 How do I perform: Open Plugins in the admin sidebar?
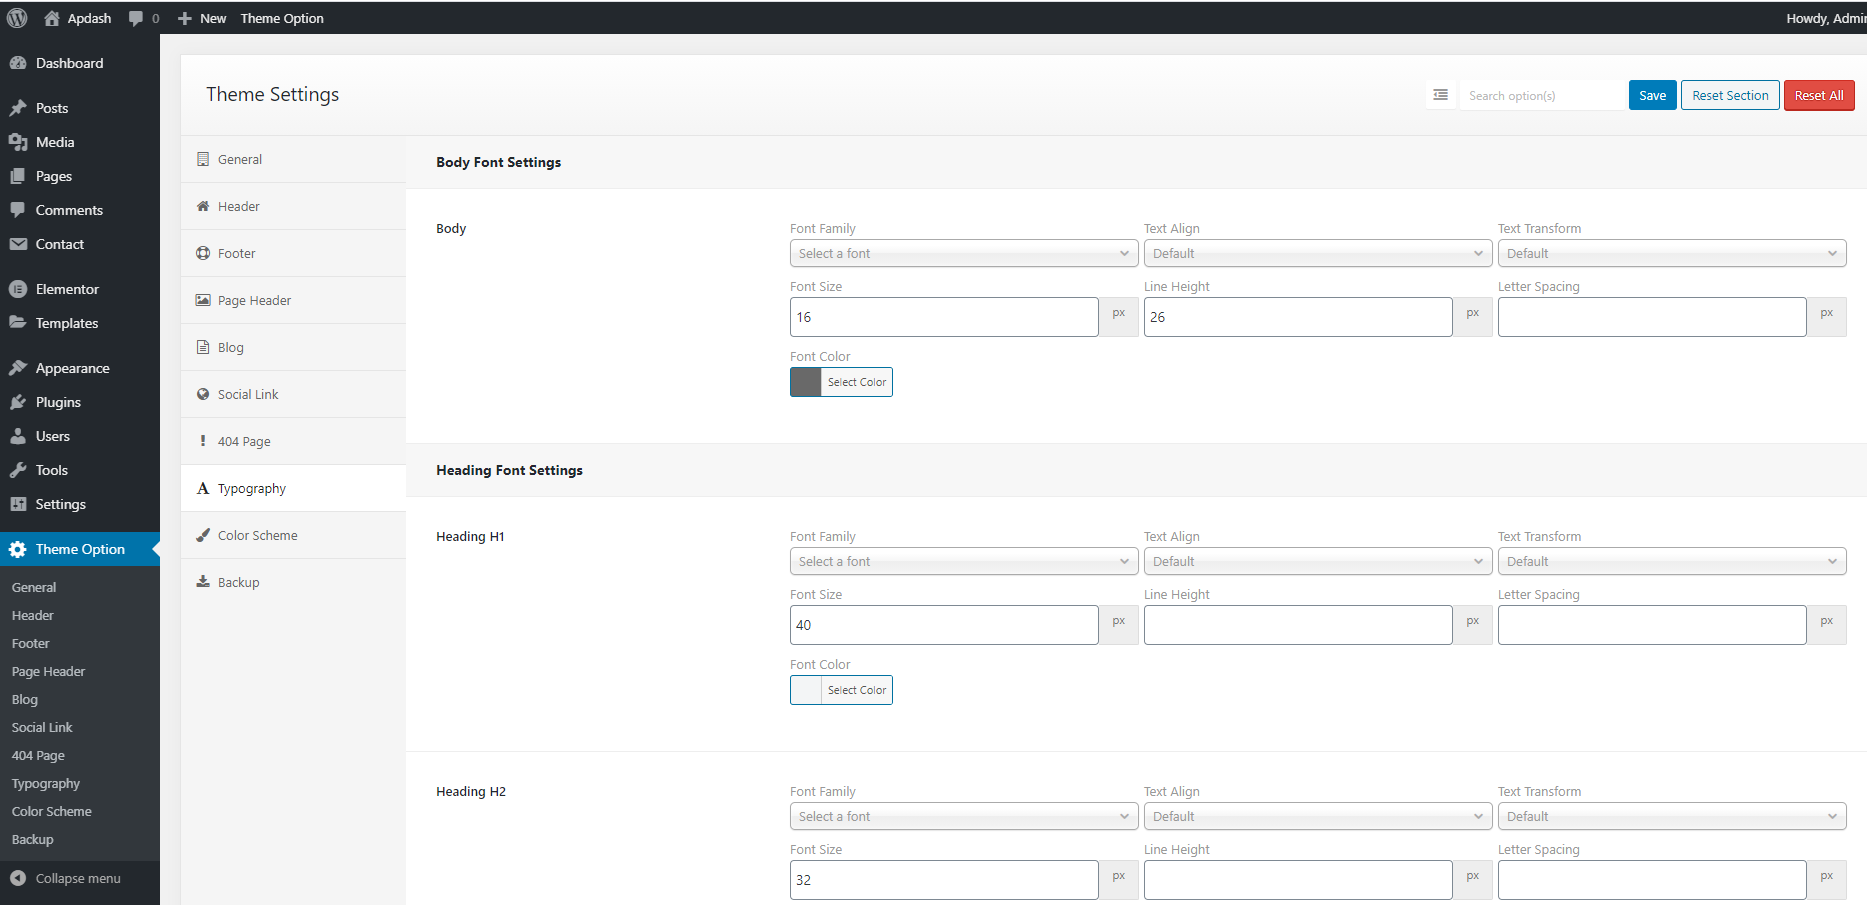[58, 402]
